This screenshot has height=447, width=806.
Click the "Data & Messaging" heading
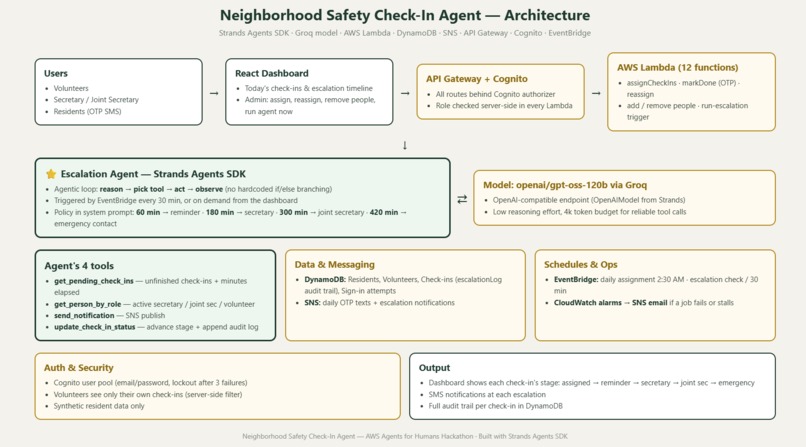pyautogui.click(x=335, y=265)
